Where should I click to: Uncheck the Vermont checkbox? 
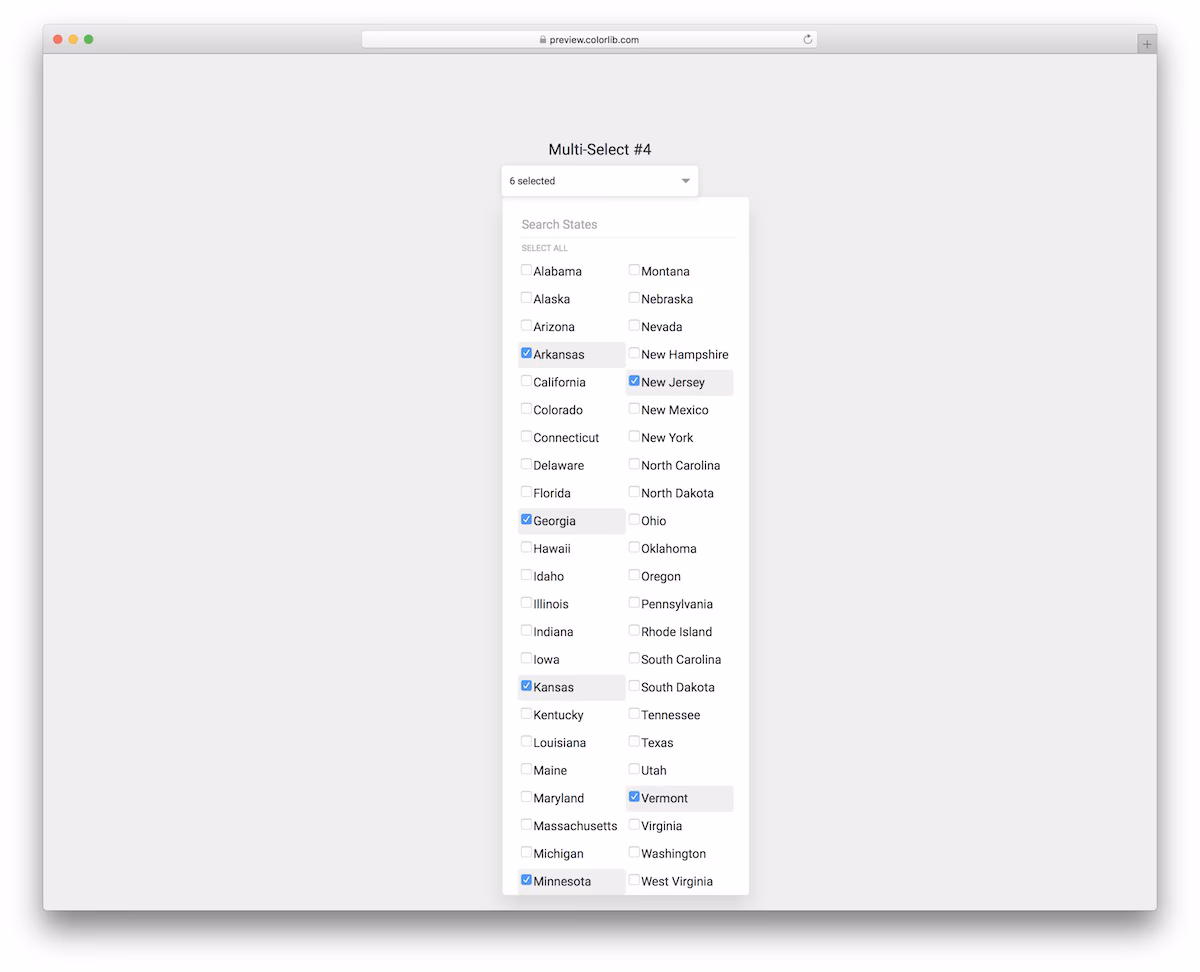tap(634, 797)
